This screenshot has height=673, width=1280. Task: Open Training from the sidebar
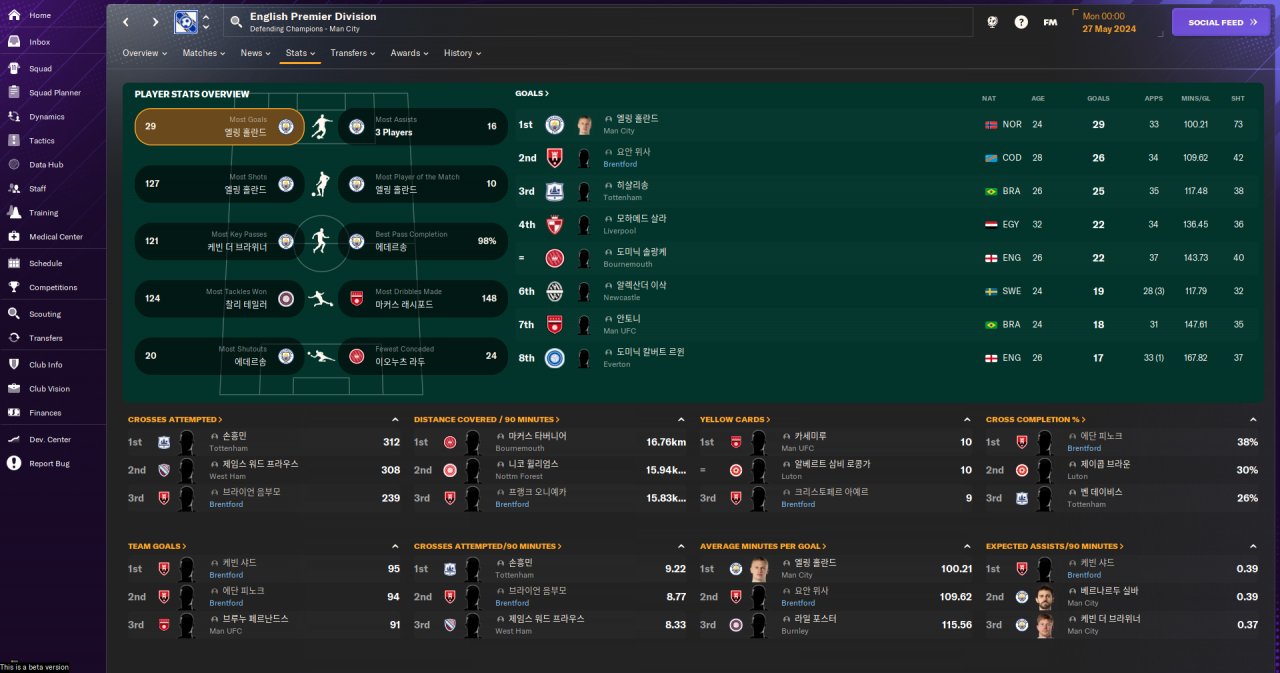43,213
